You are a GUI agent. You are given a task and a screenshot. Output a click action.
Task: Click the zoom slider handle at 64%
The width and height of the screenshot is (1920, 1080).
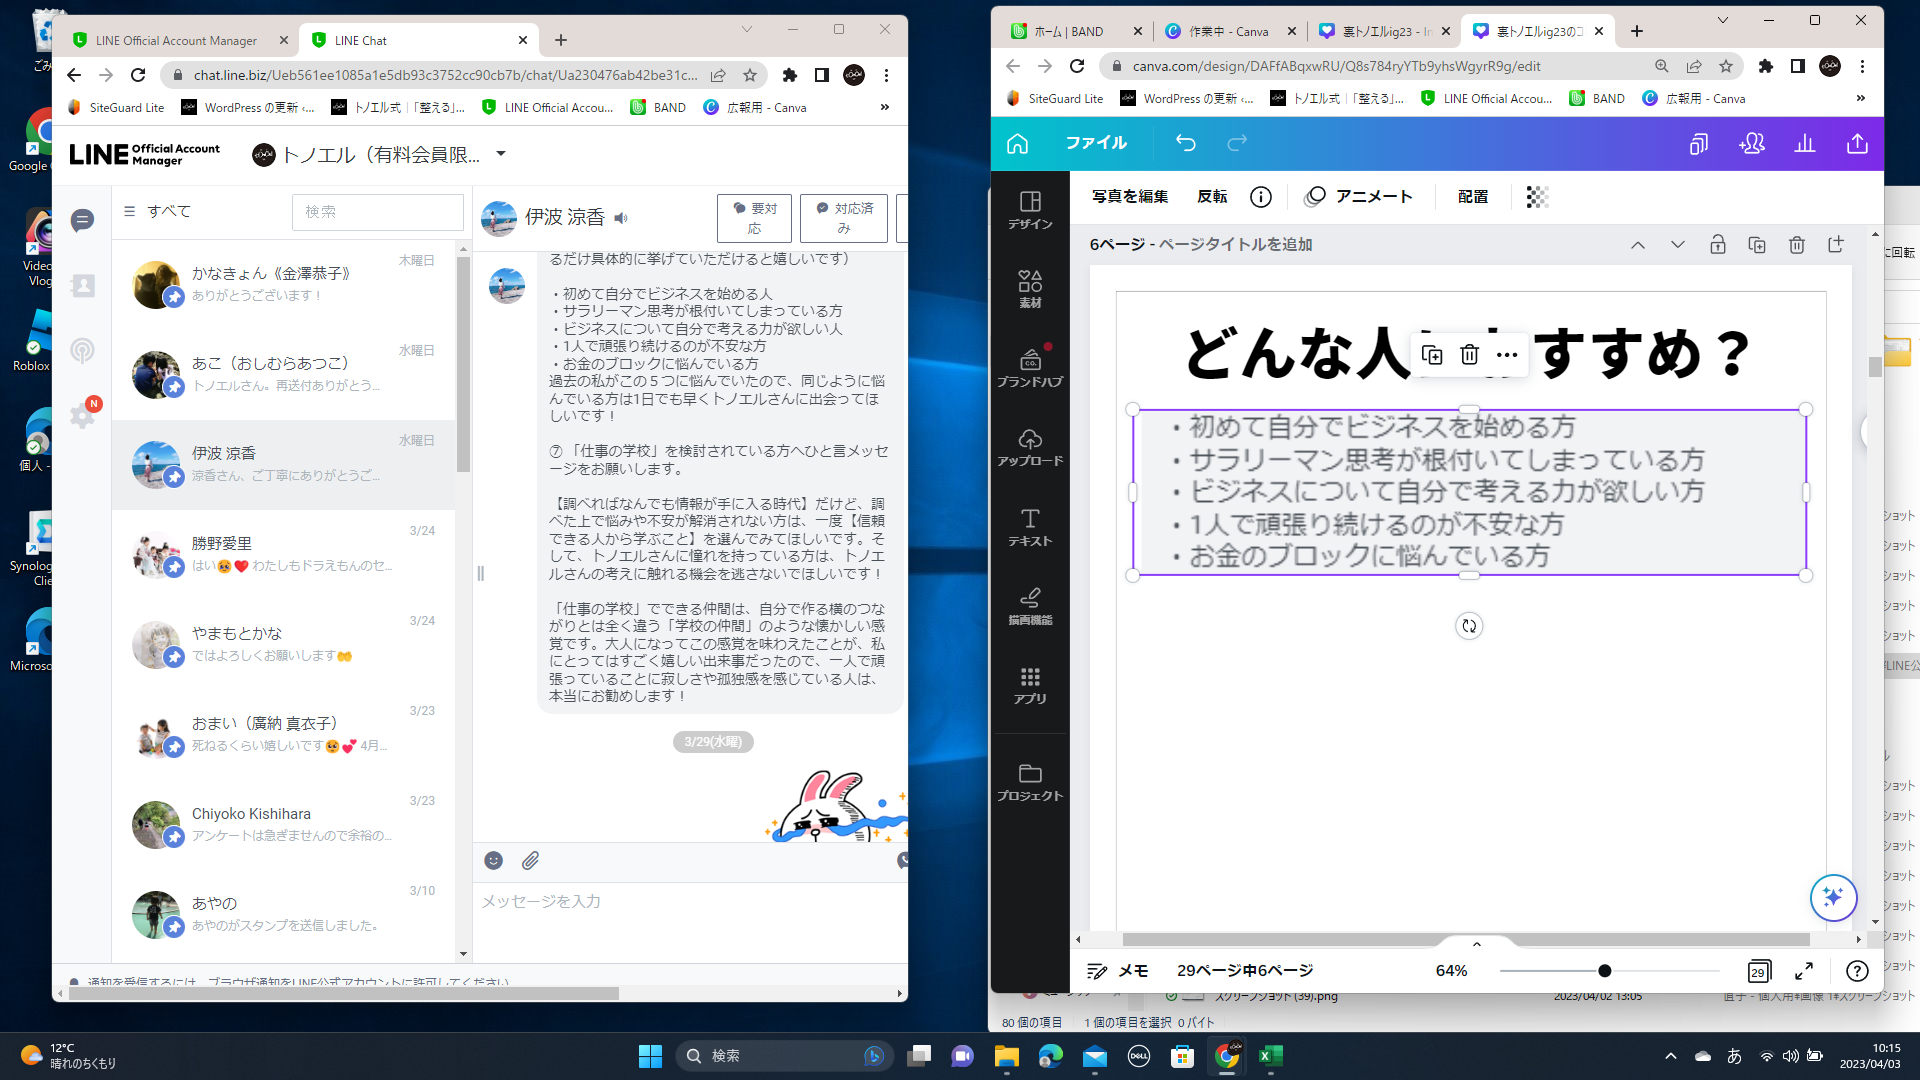(1604, 971)
